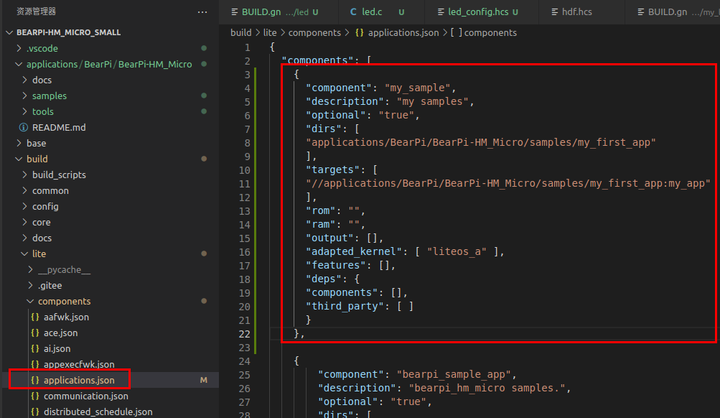Click the C icon on the led.c tab
Image resolution: width=720 pixels, height=418 pixels.
[x=353, y=12]
